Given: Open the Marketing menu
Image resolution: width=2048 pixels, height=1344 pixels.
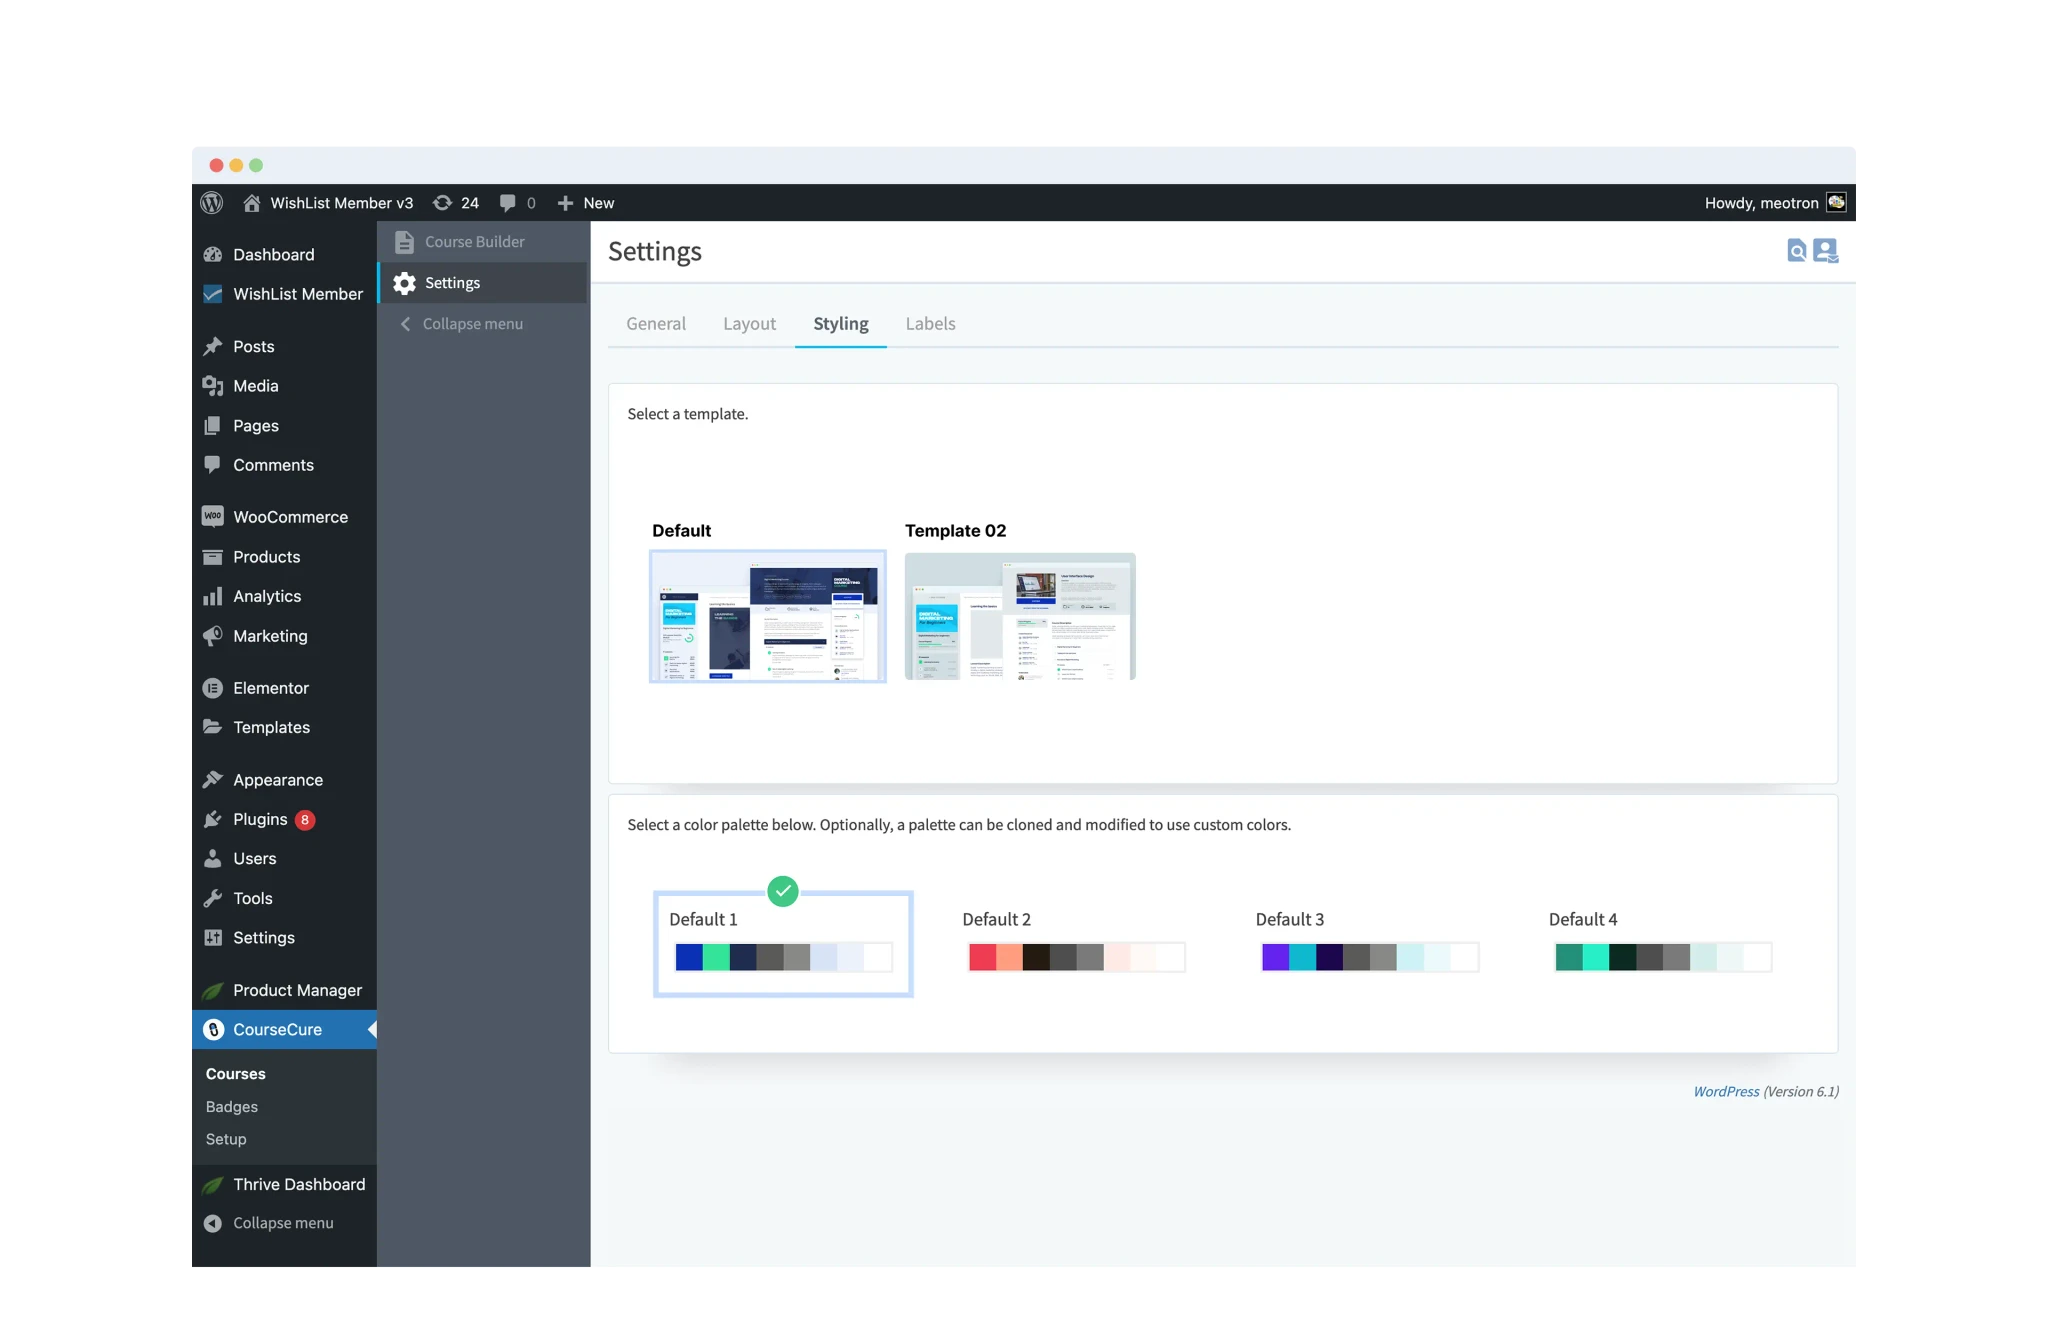Looking at the screenshot, I should (284, 636).
